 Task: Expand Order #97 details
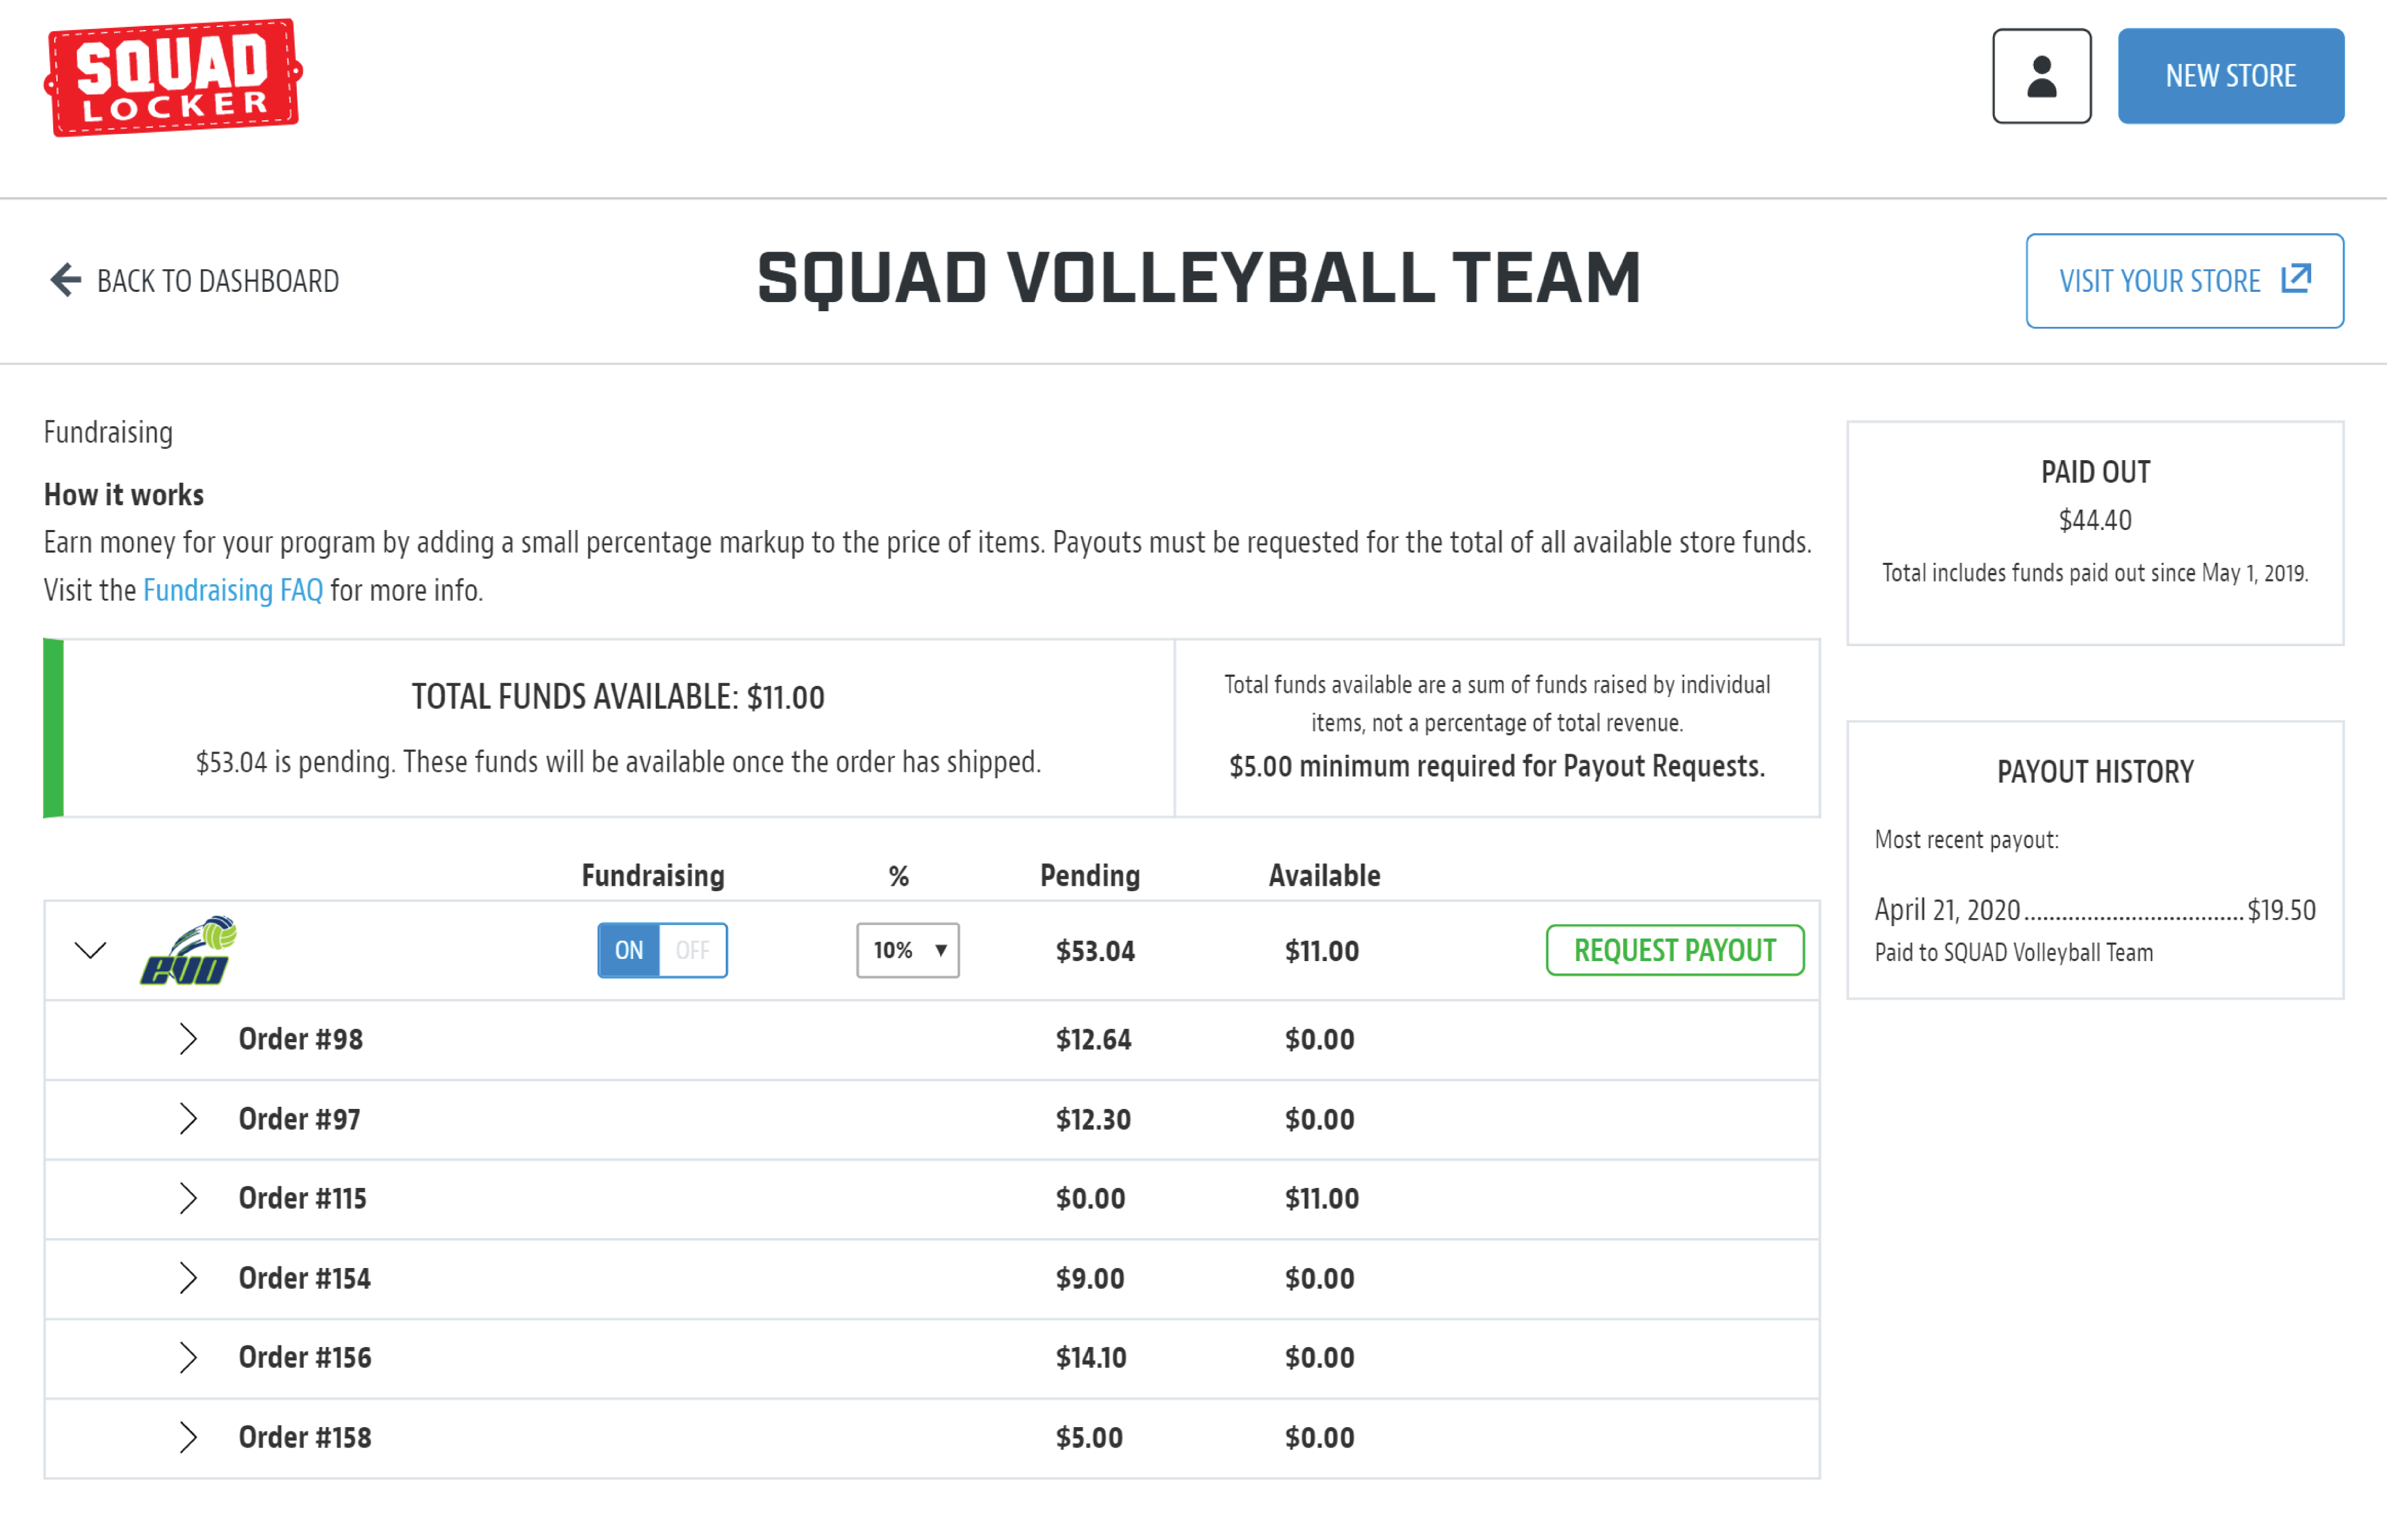[188, 1119]
